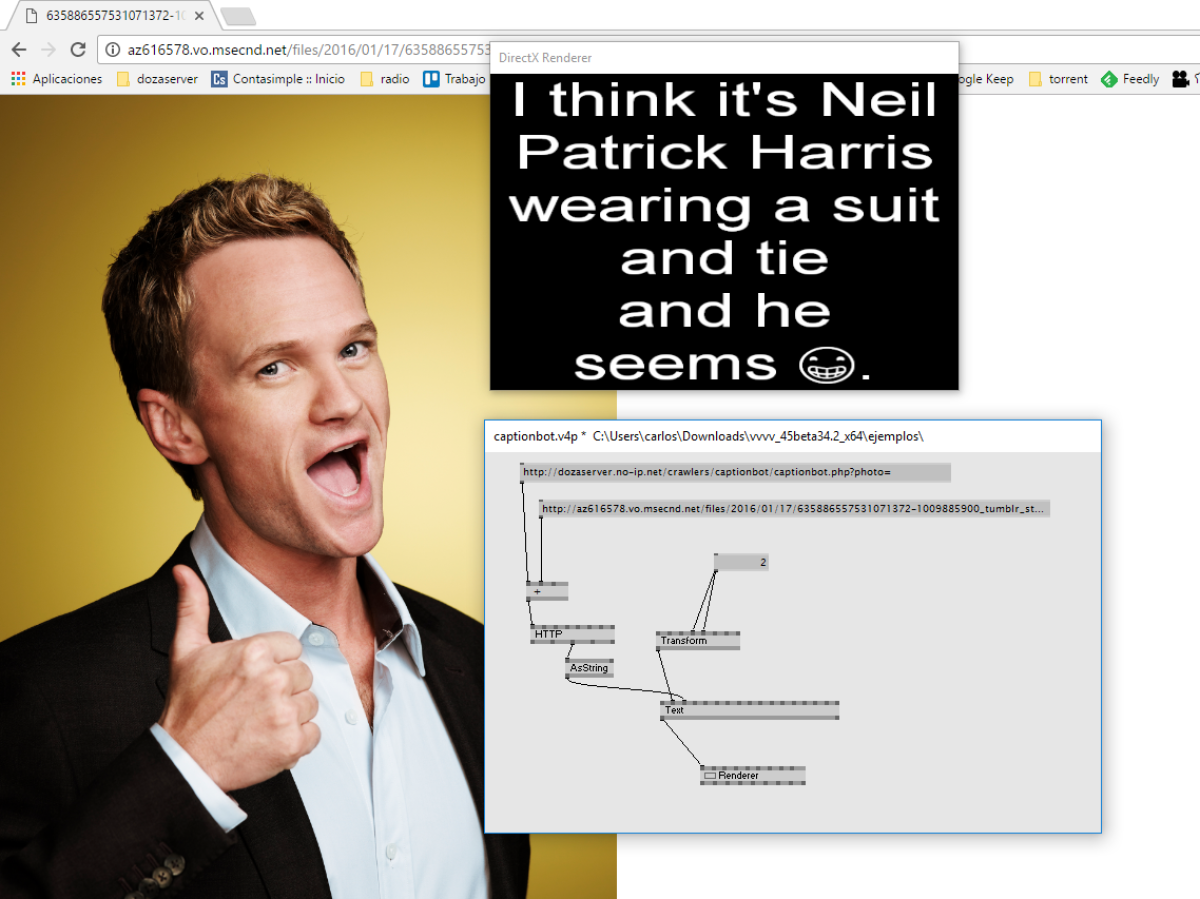Image resolution: width=1200 pixels, height=899 pixels.
Task: Close the current browser tab
Action: [x=199, y=16]
